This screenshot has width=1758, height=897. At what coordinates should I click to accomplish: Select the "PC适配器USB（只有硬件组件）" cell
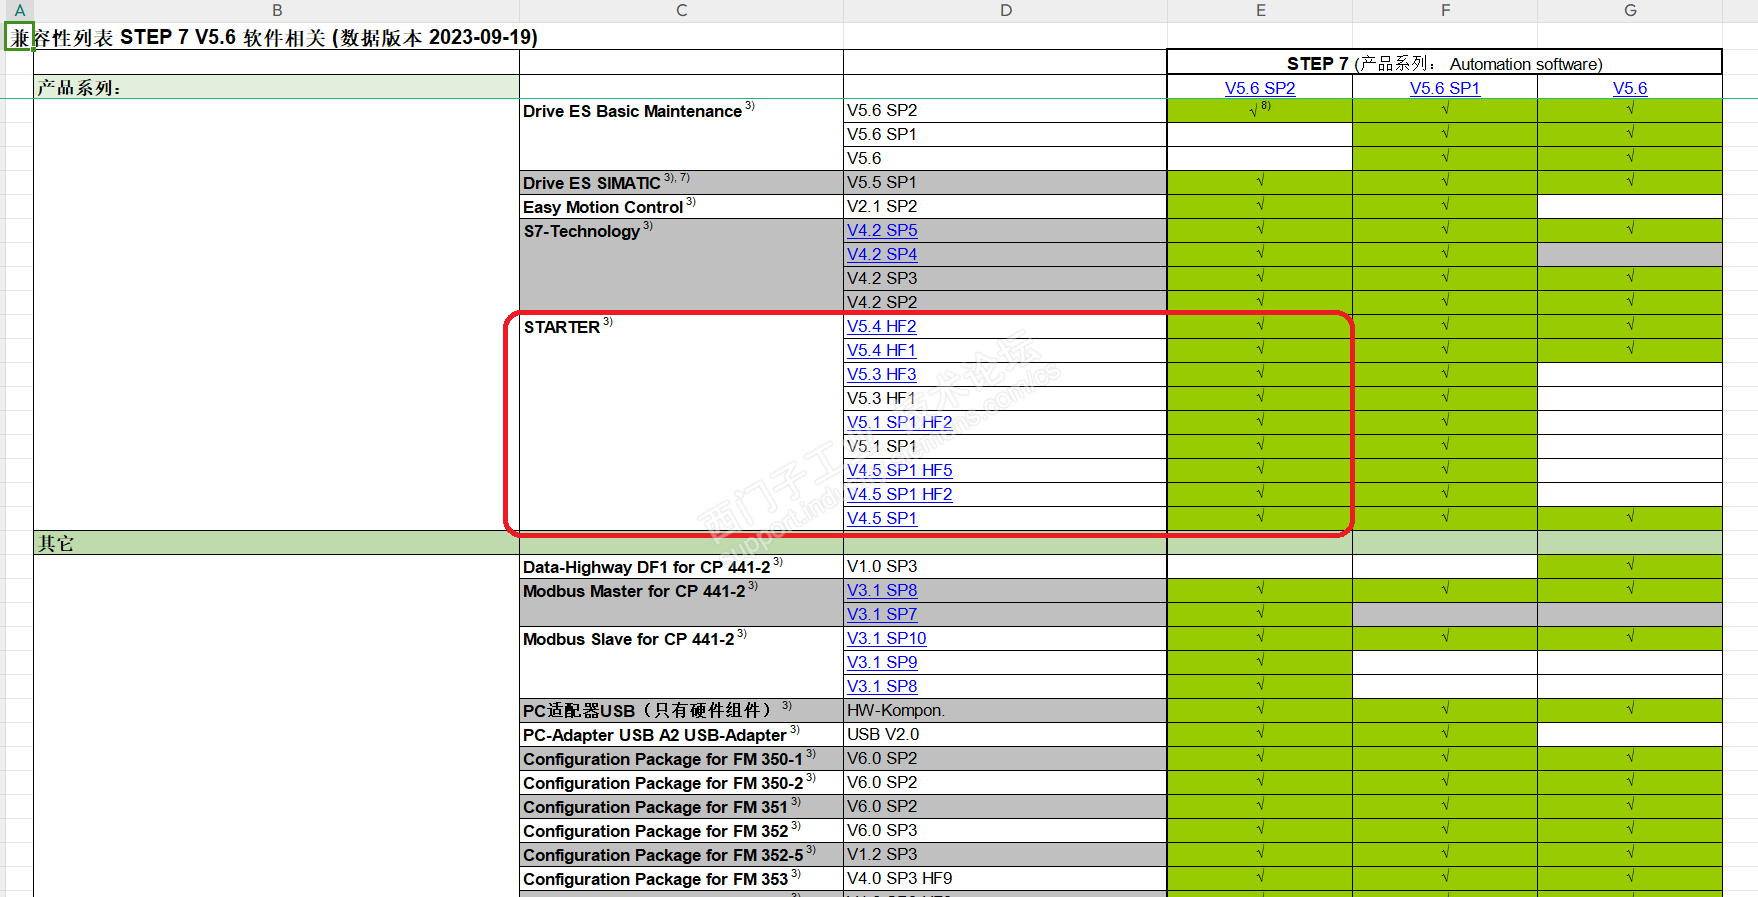coord(682,710)
